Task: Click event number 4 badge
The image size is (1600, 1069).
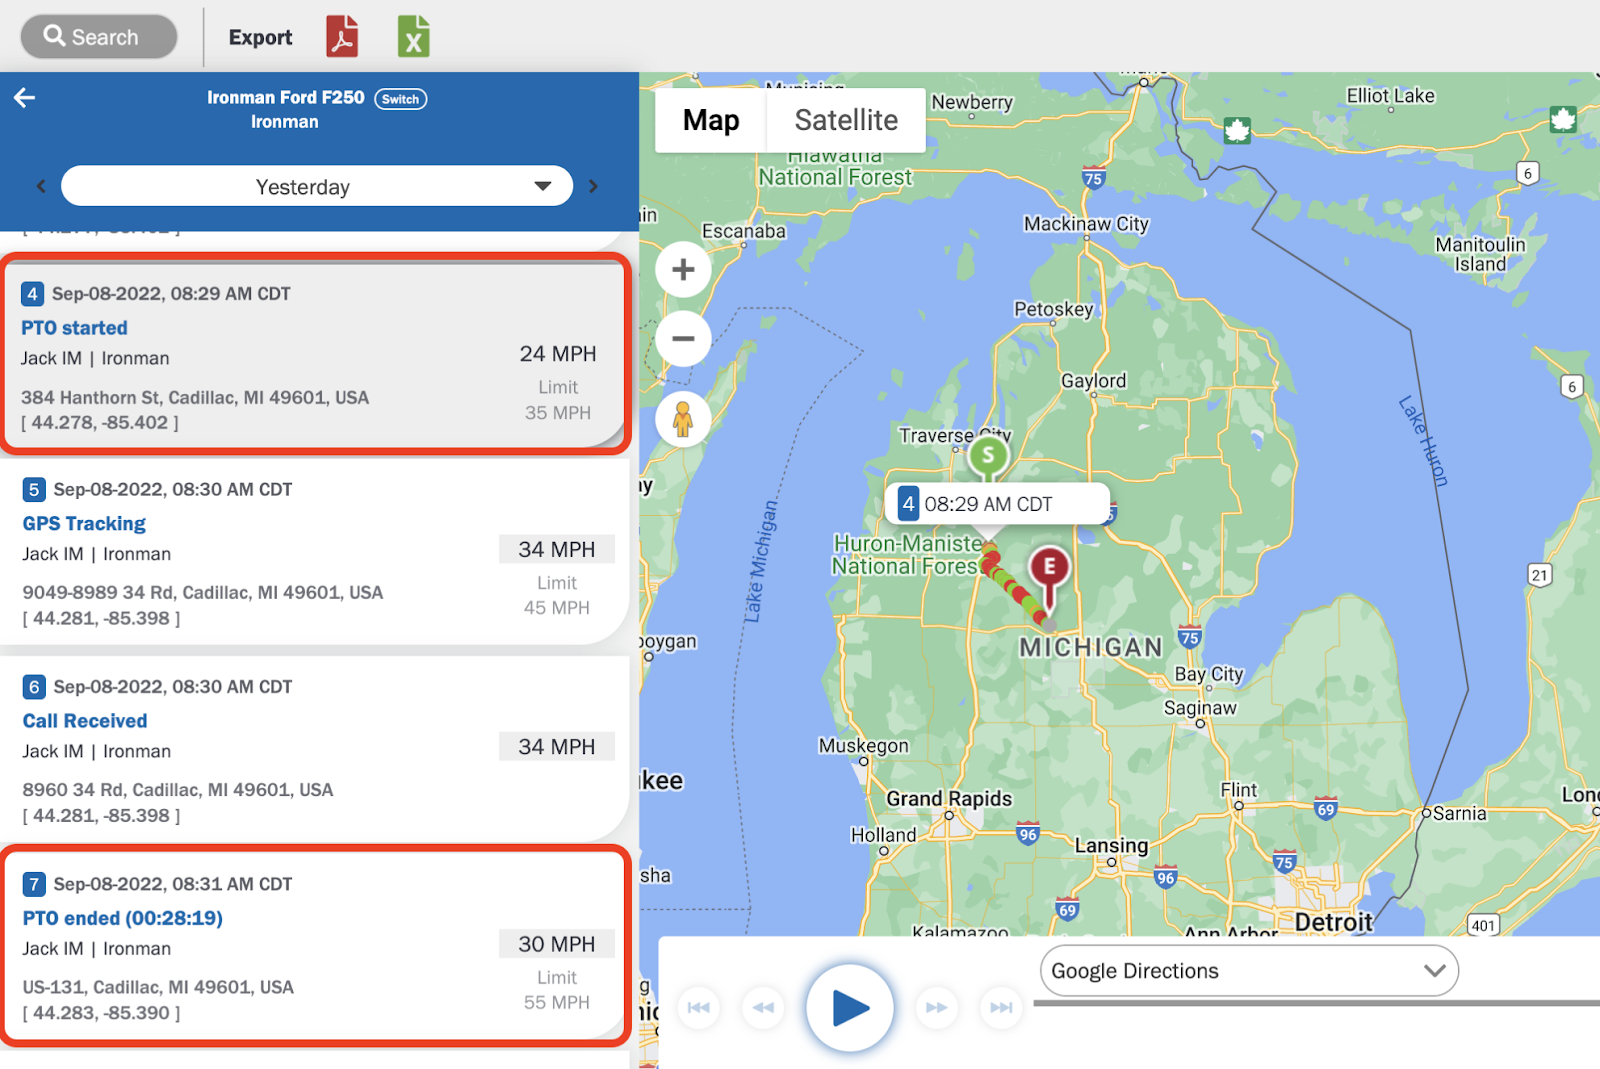Action: point(32,293)
